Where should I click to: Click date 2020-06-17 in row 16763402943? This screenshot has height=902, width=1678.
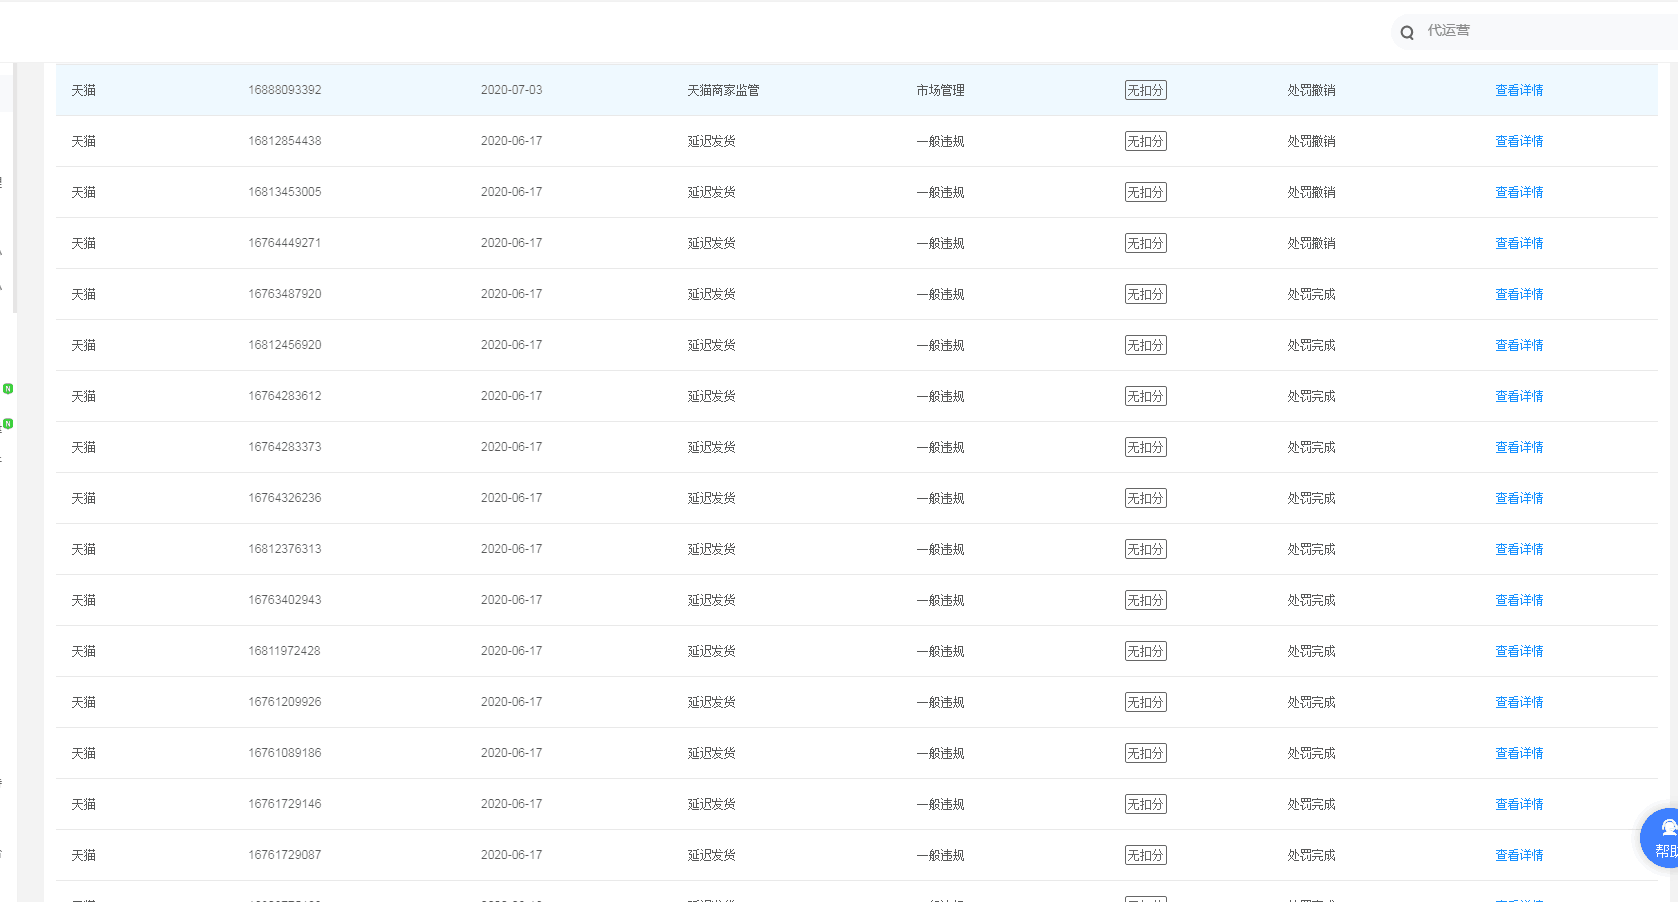511,600
